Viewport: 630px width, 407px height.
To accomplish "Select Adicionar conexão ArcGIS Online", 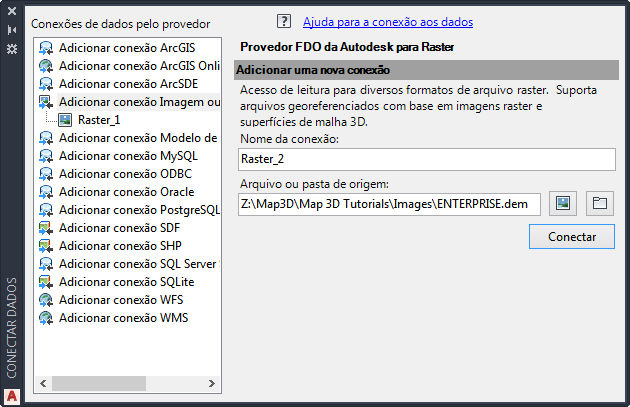I will (139, 66).
